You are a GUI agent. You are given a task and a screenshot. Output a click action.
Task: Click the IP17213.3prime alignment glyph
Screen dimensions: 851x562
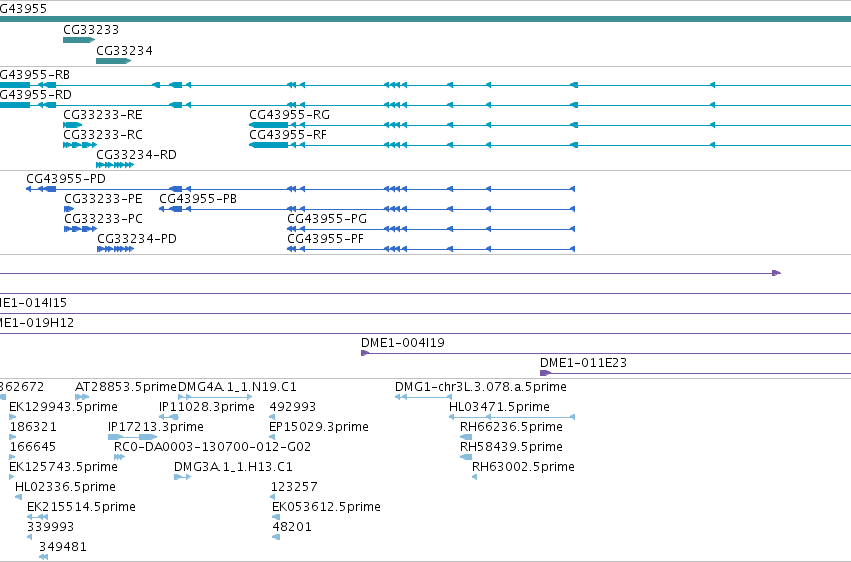132,437
